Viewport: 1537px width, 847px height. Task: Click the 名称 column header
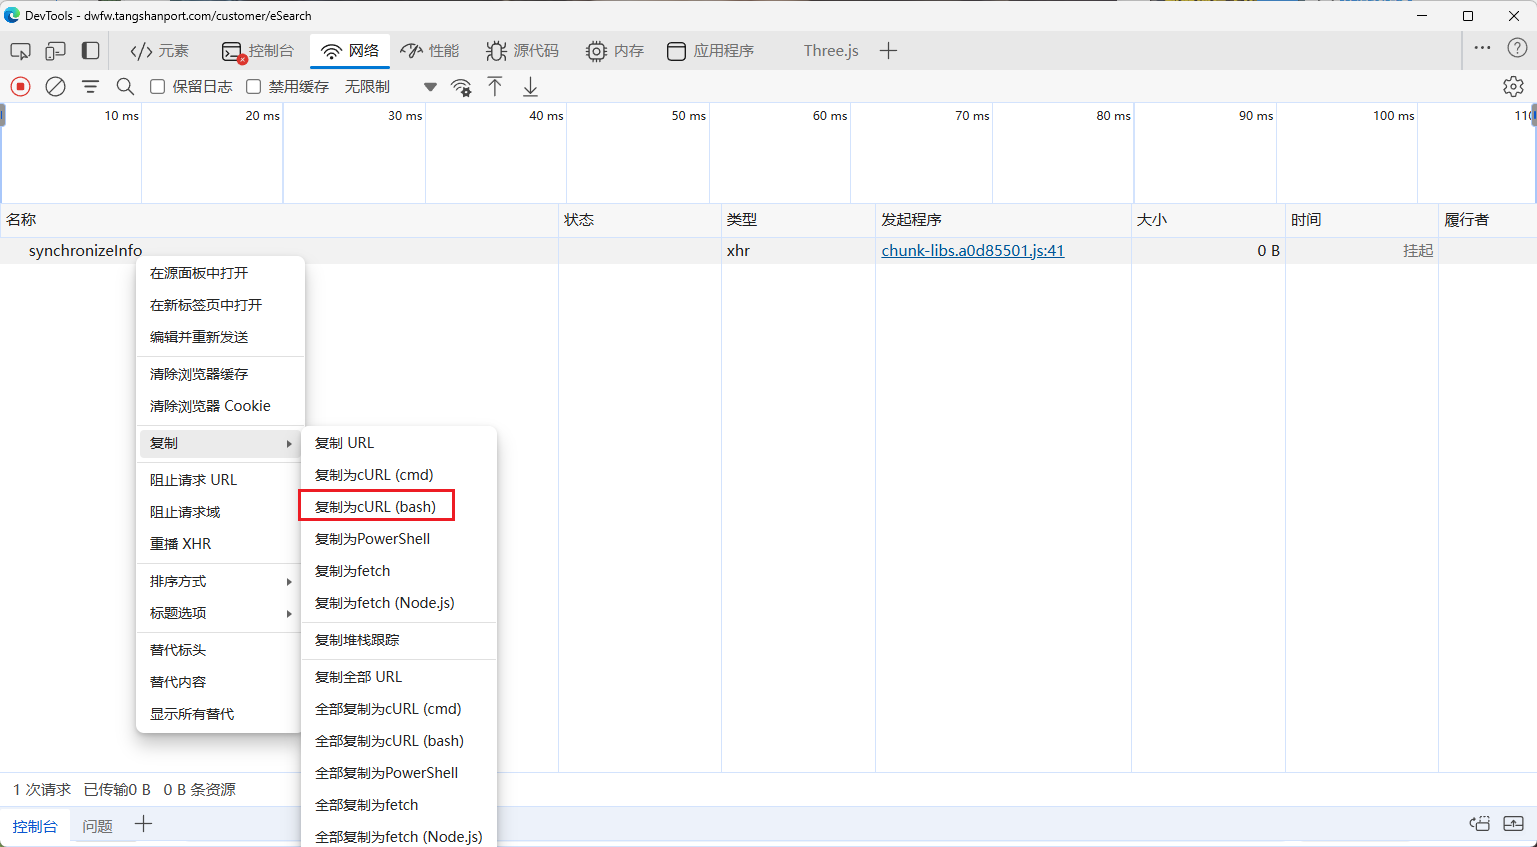click(22, 220)
